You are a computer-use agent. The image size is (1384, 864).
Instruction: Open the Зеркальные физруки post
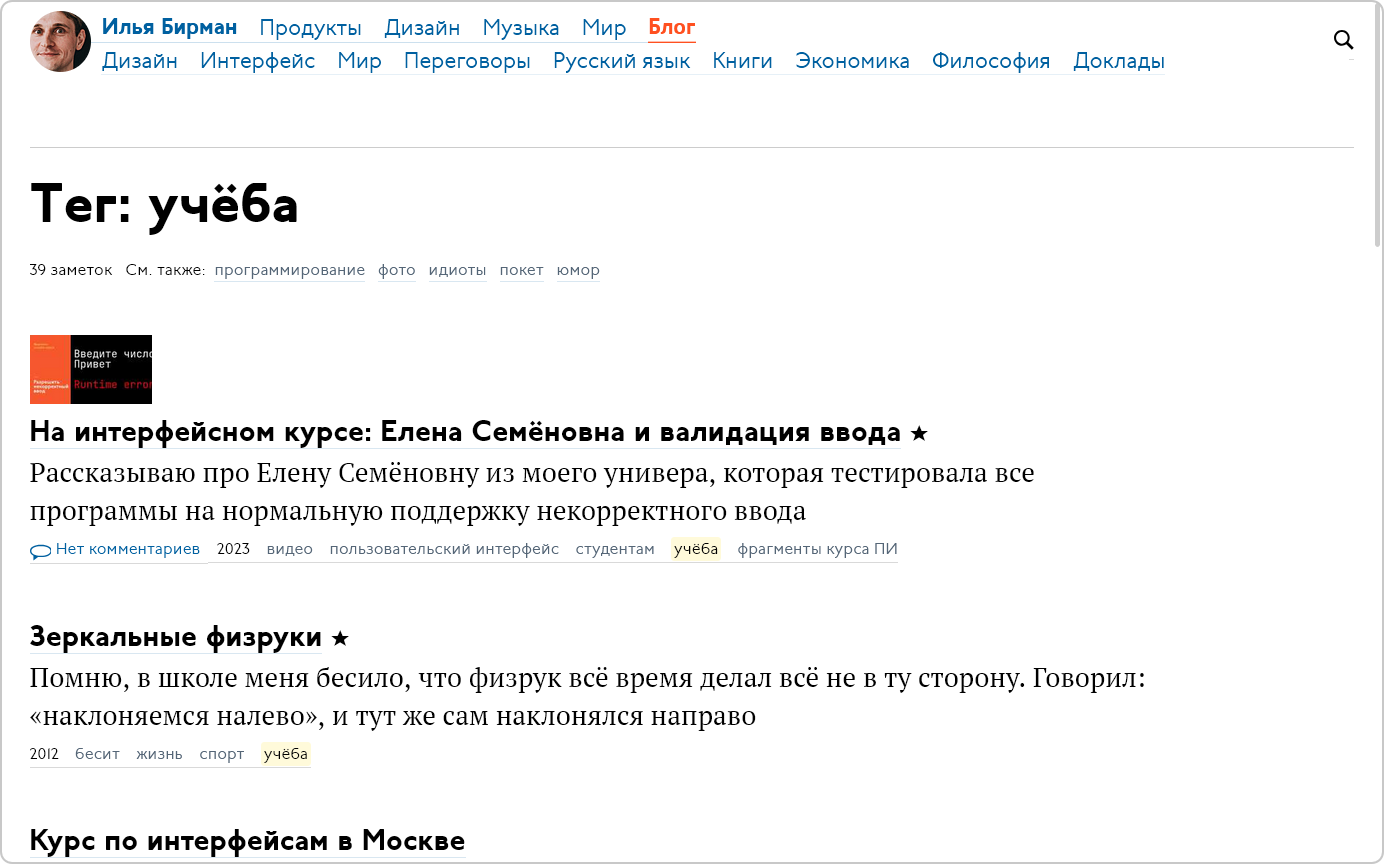(176, 637)
